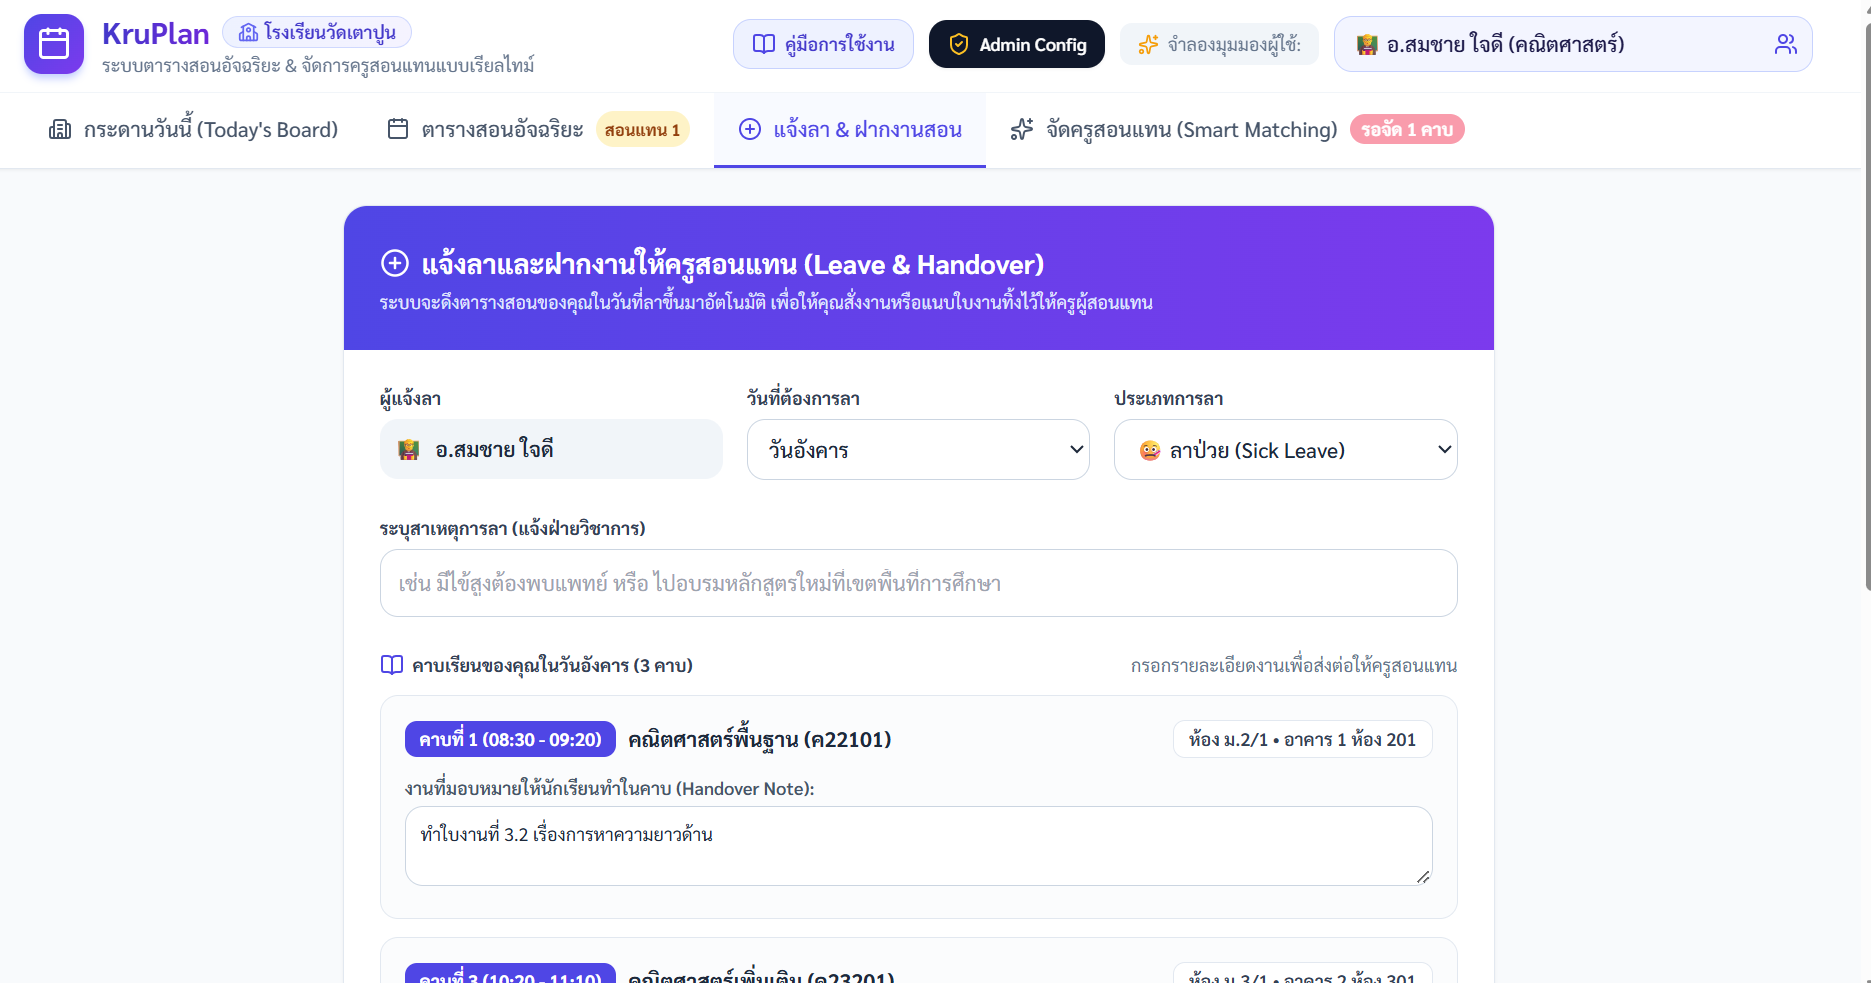Open the คู่มือการใช้งาน user guide
The image size is (1871, 983).
coord(823,44)
